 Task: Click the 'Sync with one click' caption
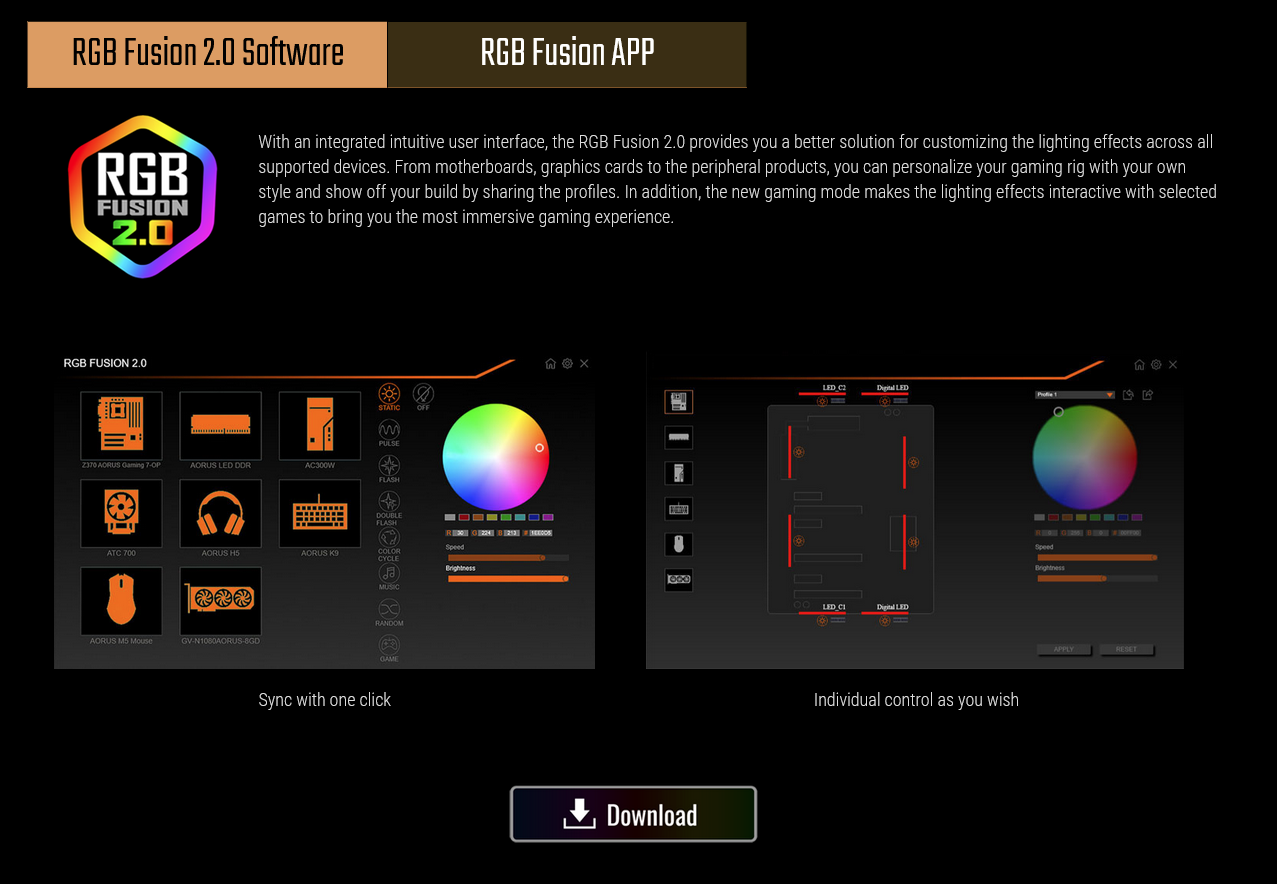point(324,700)
